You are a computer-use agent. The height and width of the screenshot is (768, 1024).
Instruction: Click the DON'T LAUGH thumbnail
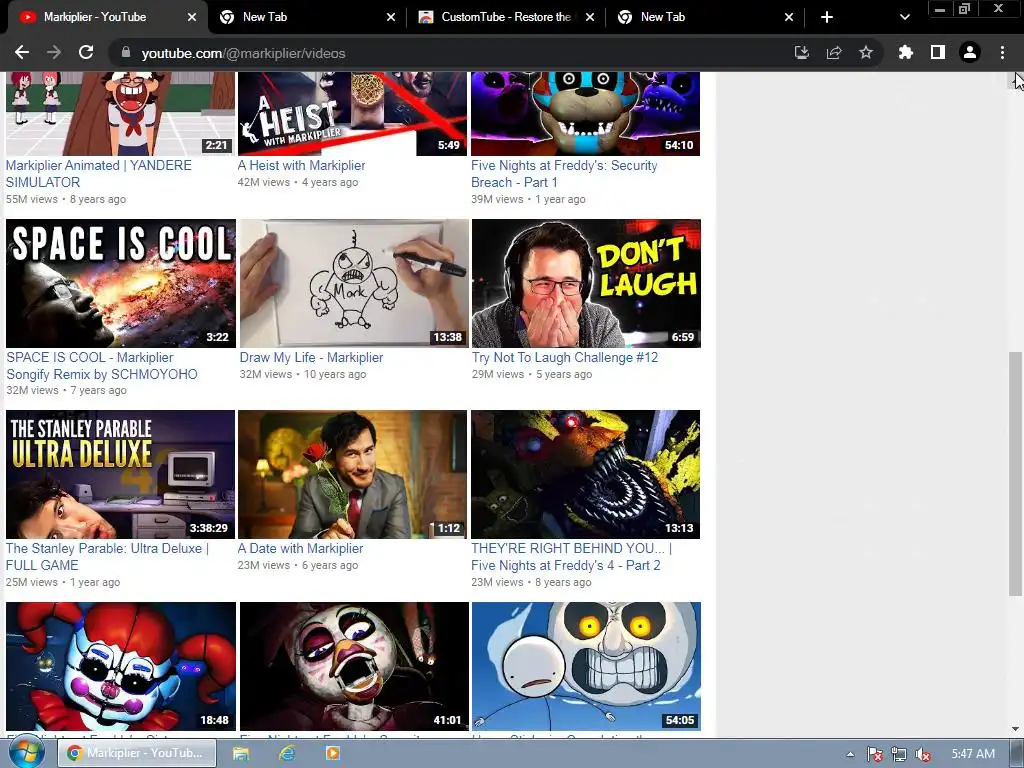coord(586,283)
